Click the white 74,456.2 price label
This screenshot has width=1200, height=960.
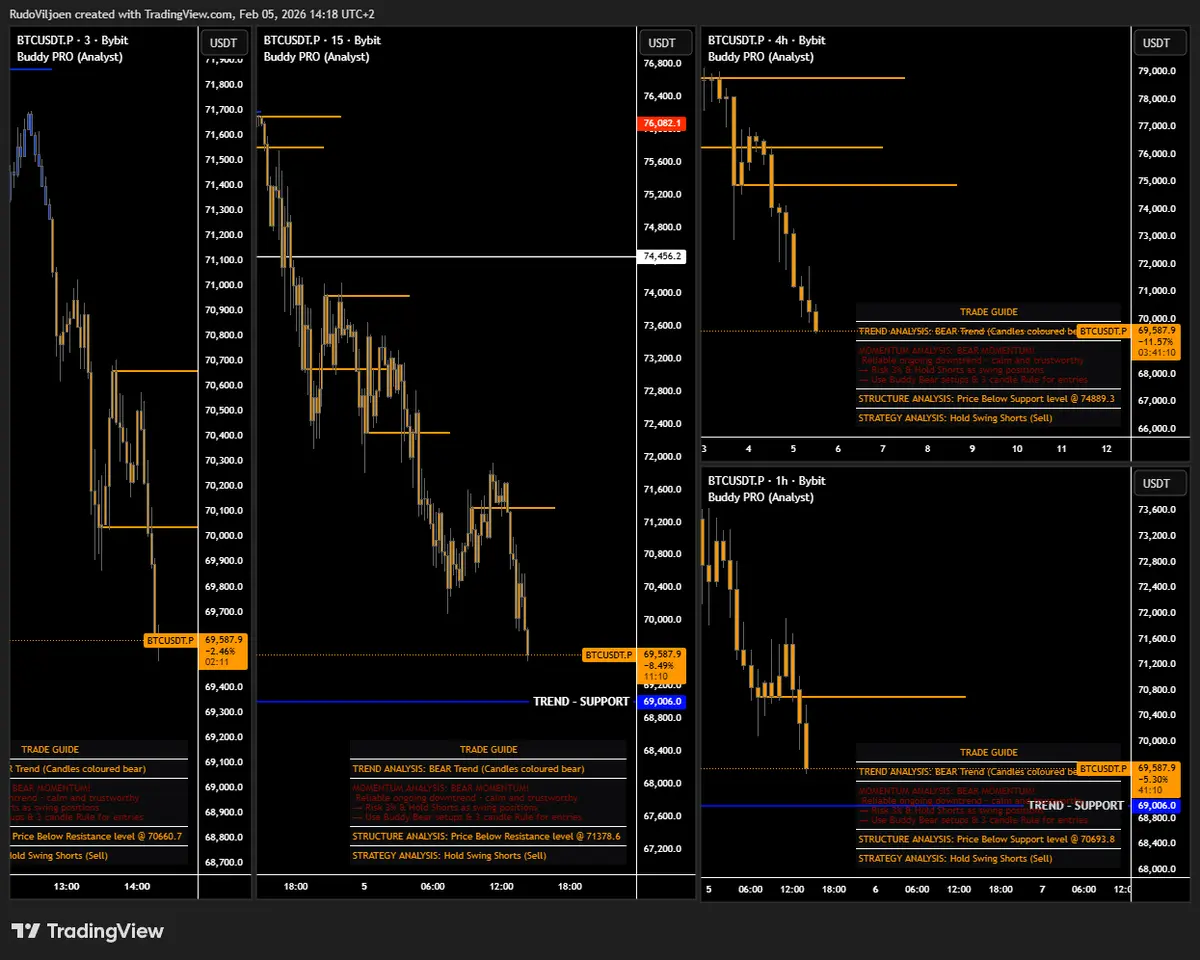[x=663, y=257]
